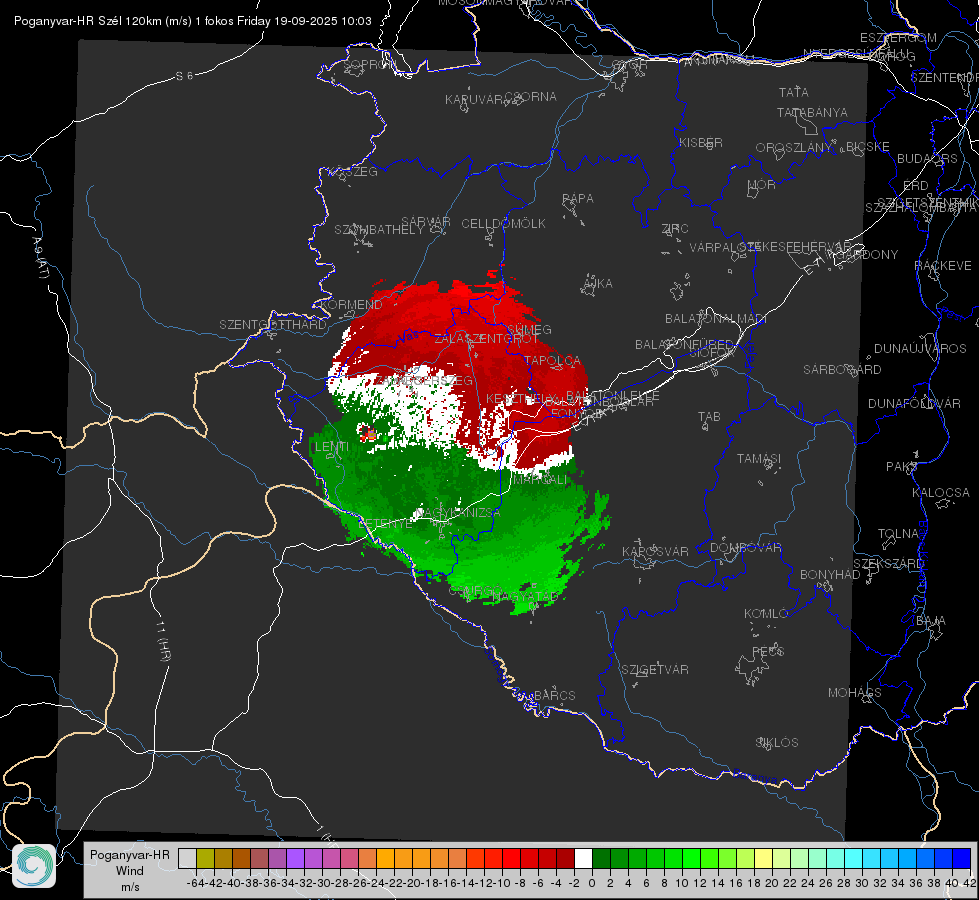Click the yellow swatch between 18 and 20
The width and height of the screenshot is (979, 900).
click(x=764, y=858)
